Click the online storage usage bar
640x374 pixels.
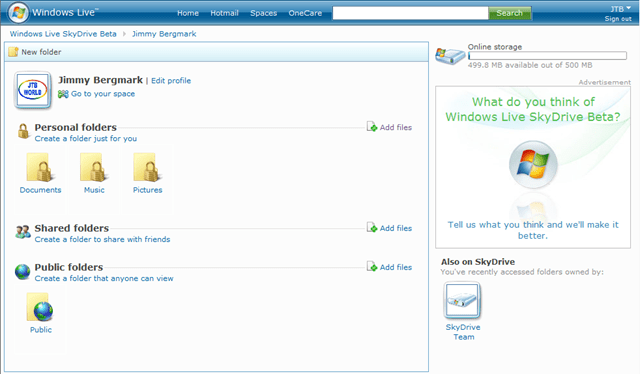(547, 56)
